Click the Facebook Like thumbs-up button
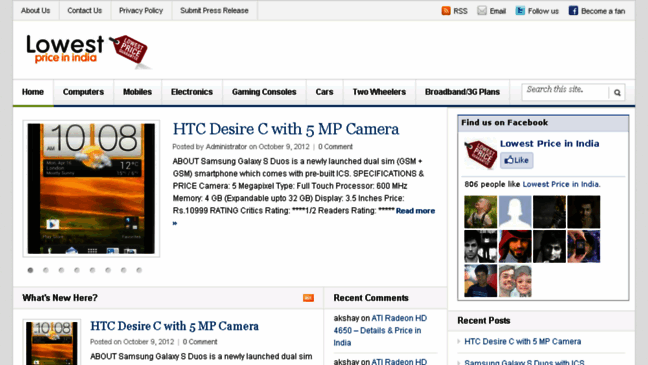The height and width of the screenshot is (365, 648). point(517,160)
